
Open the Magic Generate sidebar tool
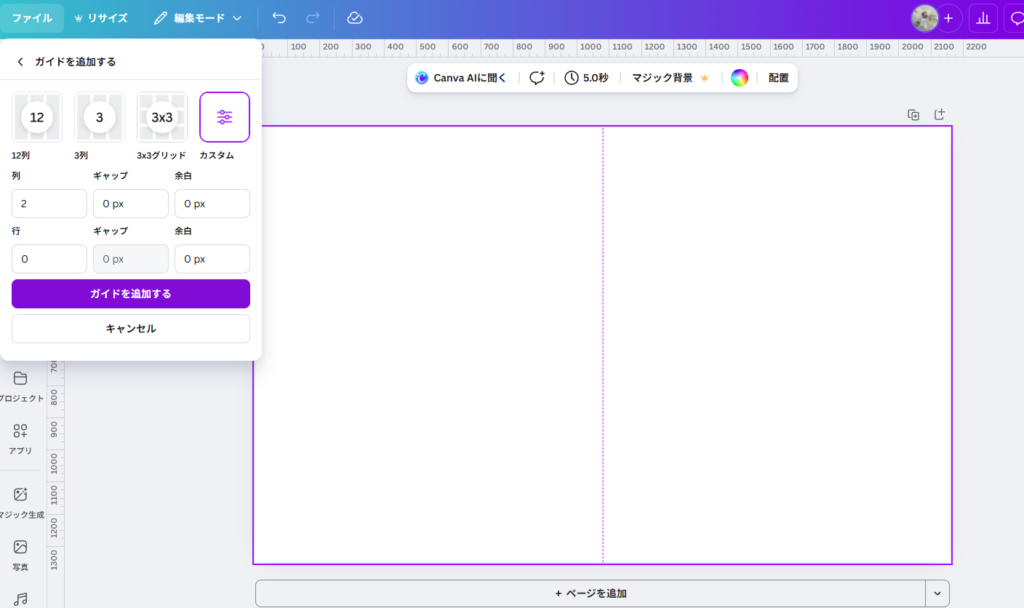pyautogui.click(x=20, y=501)
